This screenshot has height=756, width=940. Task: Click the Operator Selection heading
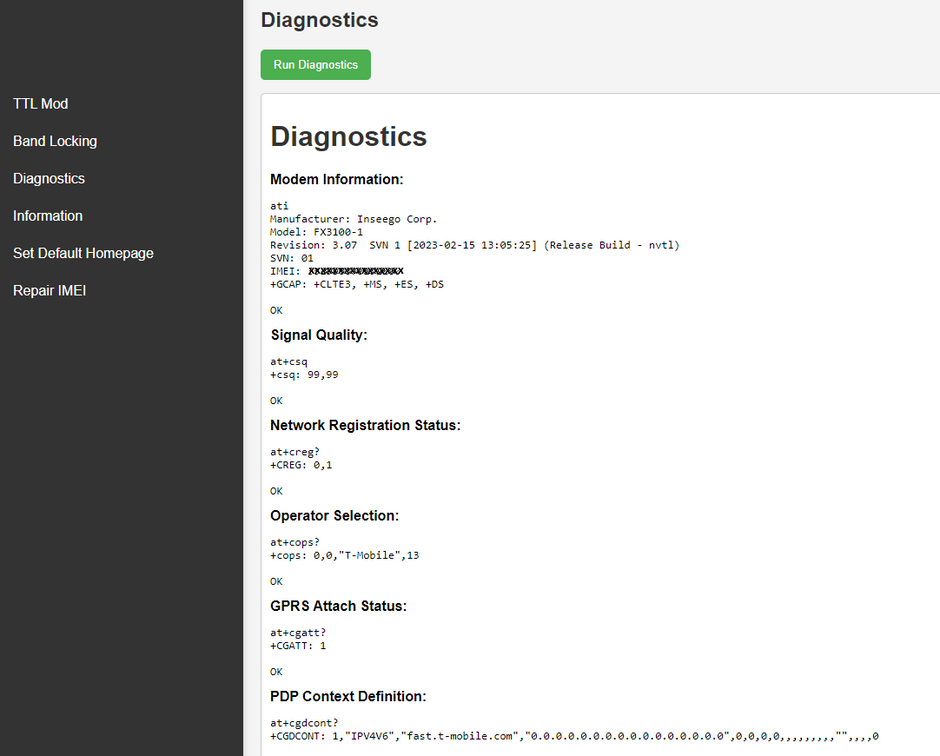coord(334,516)
